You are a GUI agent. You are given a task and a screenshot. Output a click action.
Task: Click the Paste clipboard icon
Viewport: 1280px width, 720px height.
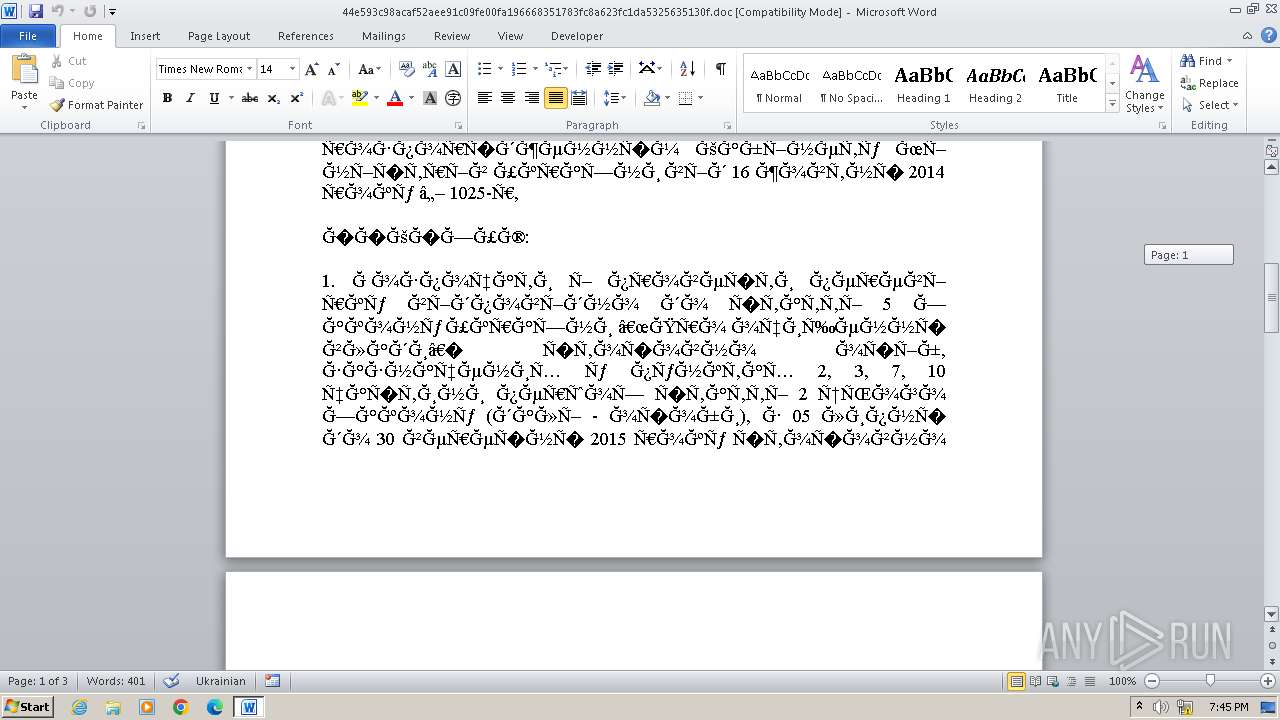24,70
